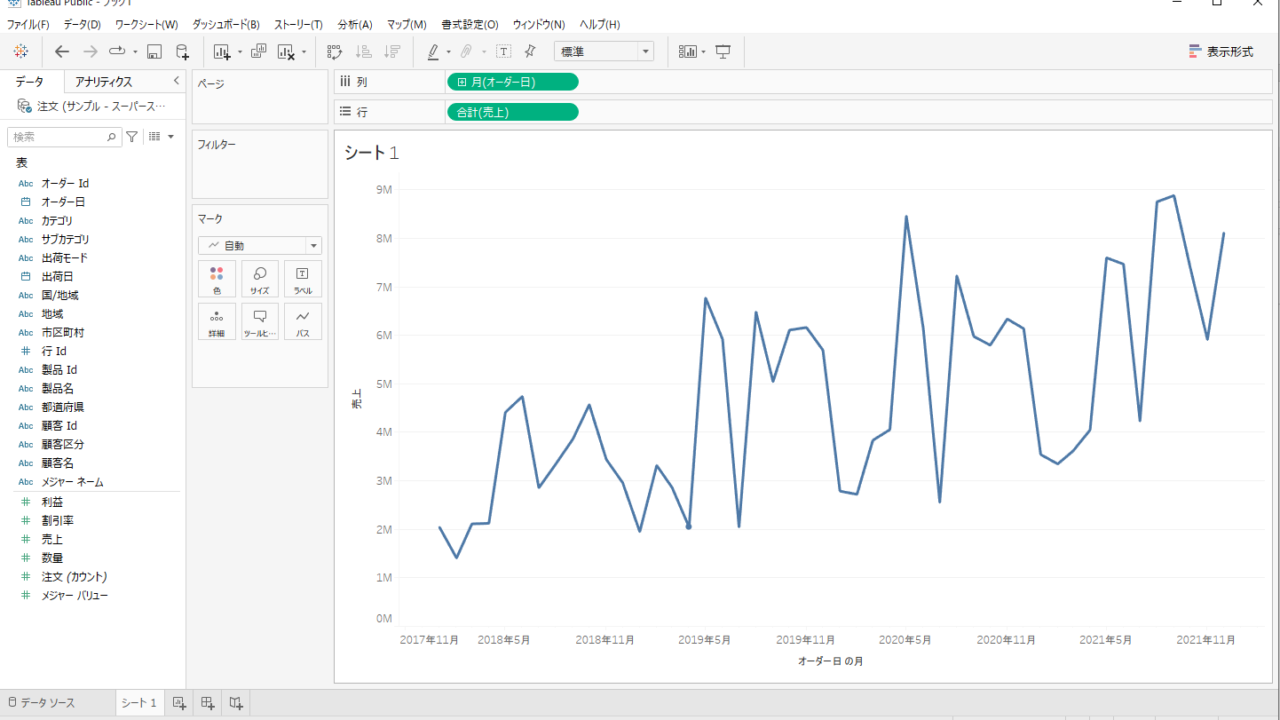Open the 分析(A) menu
The image size is (1280, 720).
(355, 24)
